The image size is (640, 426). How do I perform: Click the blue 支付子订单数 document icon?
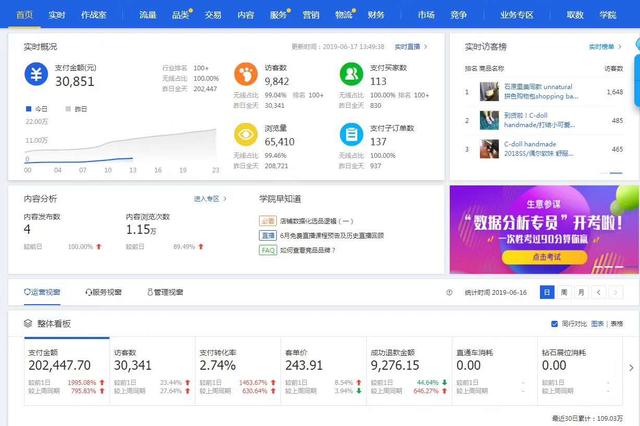click(351, 135)
